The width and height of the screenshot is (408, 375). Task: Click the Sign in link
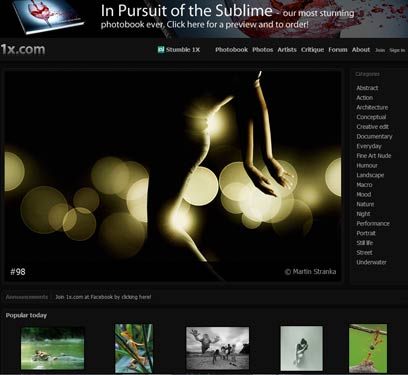click(397, 50)
